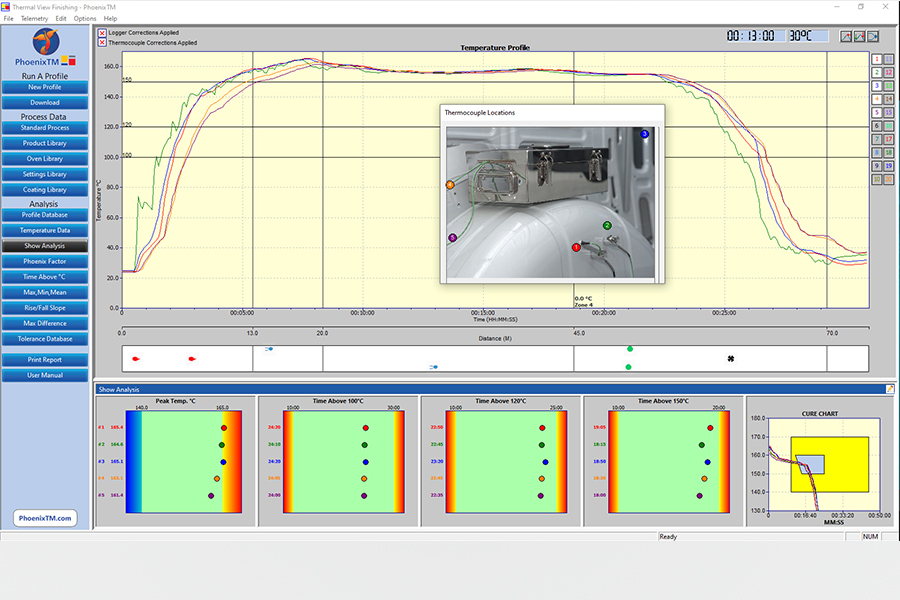Click the Thermal View app icon in title bar
The width and height of the screenshot is (900, 600).
(x=6, y=7)
